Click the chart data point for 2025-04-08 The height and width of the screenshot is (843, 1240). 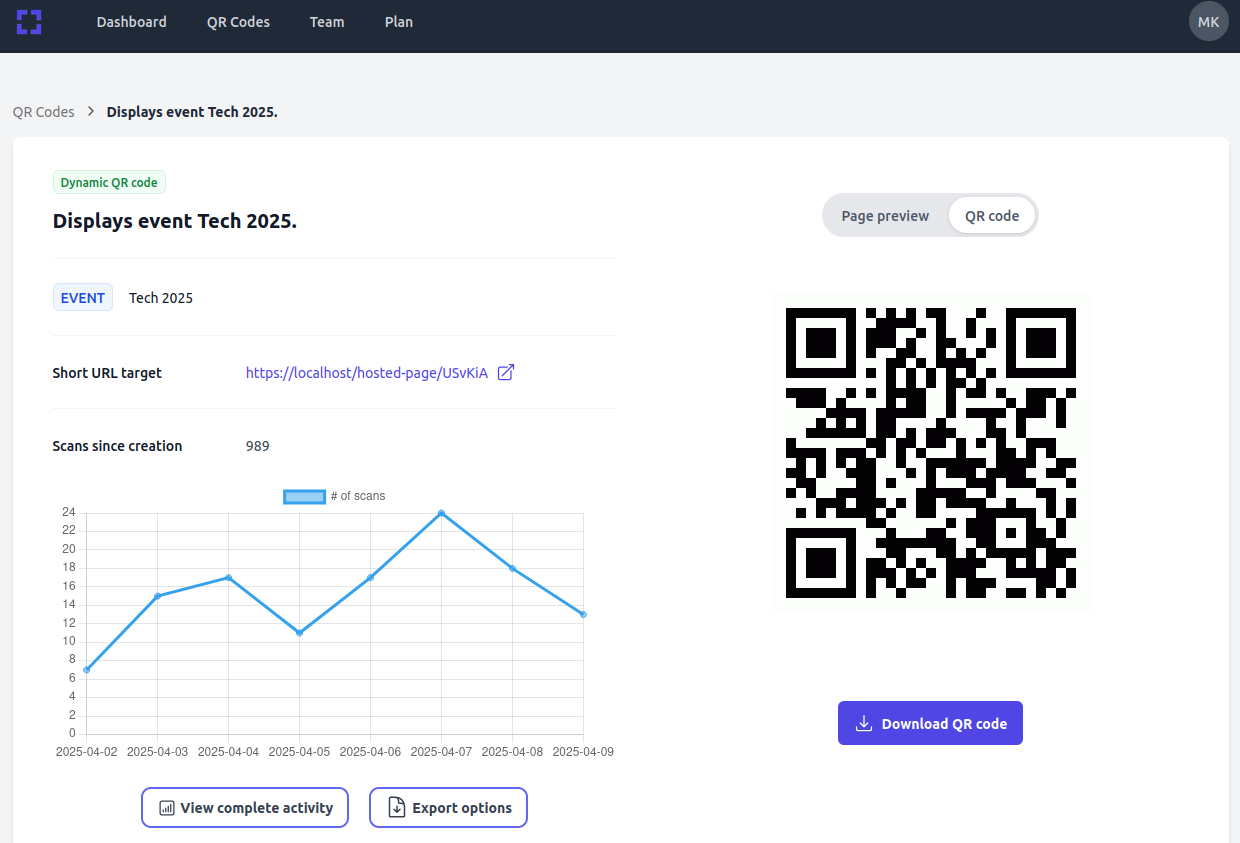click(512, 568)
